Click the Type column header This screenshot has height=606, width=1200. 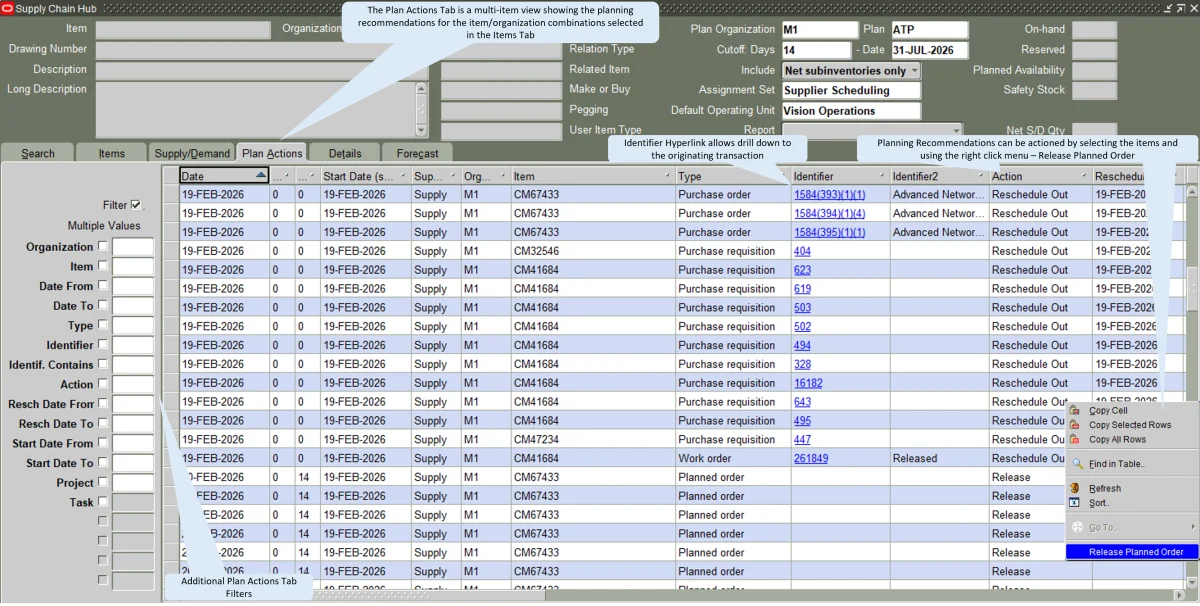(733, 176)
